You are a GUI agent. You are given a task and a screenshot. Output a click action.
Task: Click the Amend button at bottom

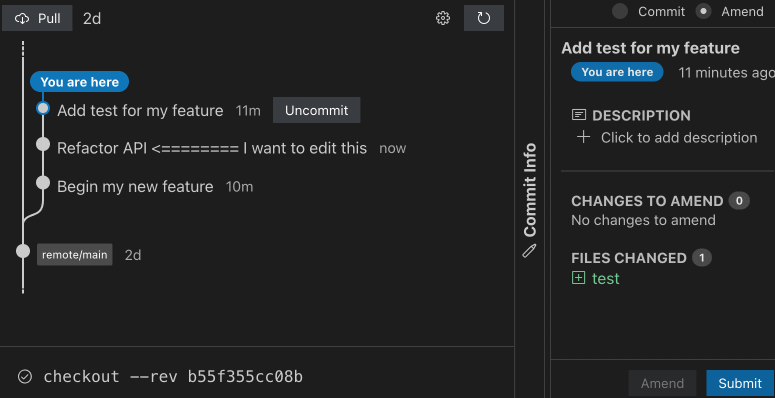point(662,383)
